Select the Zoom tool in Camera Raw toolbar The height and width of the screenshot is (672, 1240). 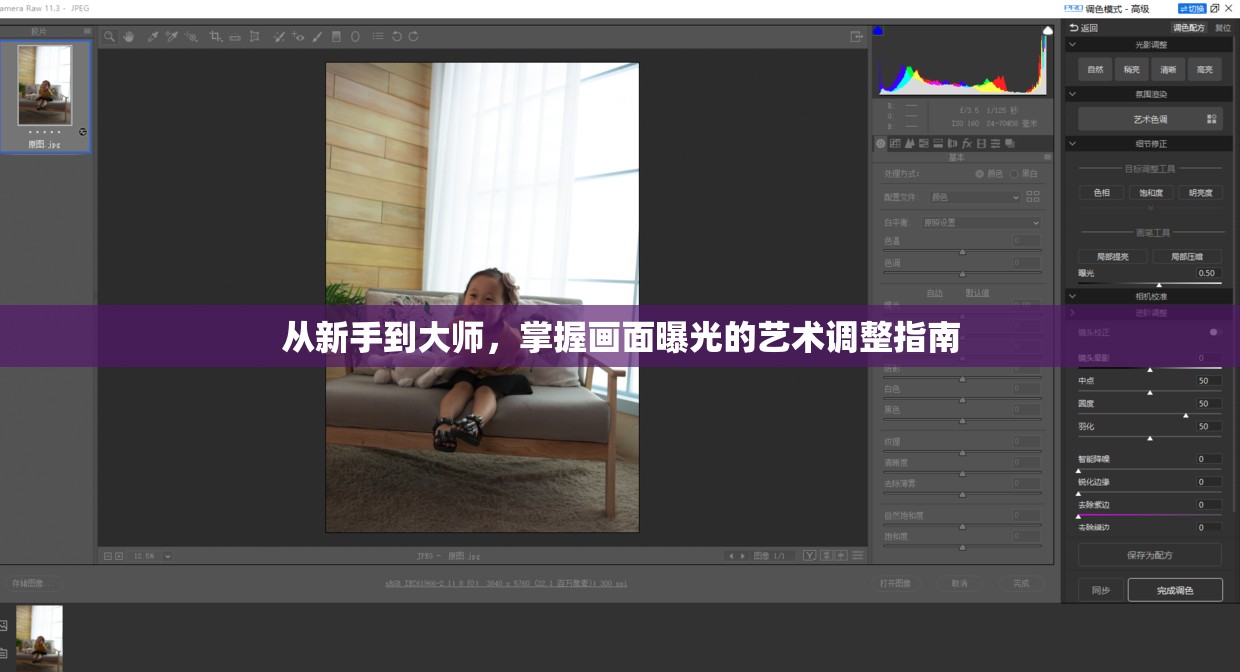109,36
